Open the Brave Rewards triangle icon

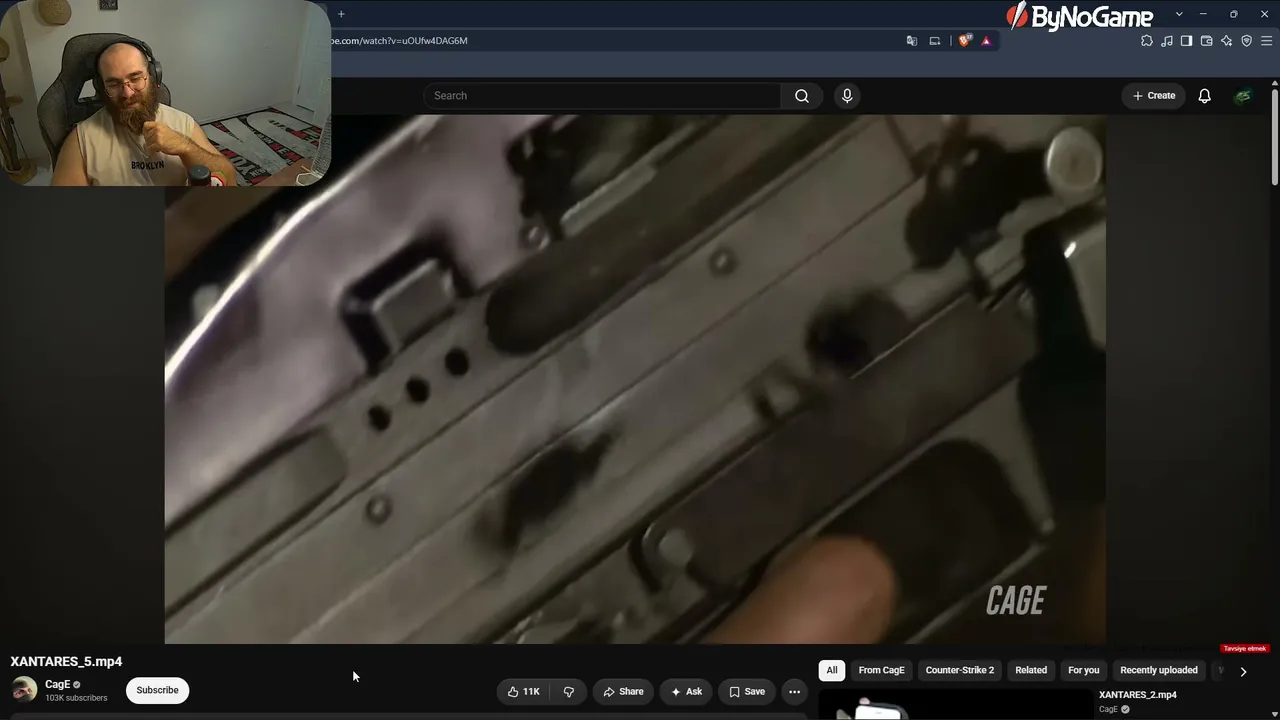pyautogui.click(x=986, y=41)
